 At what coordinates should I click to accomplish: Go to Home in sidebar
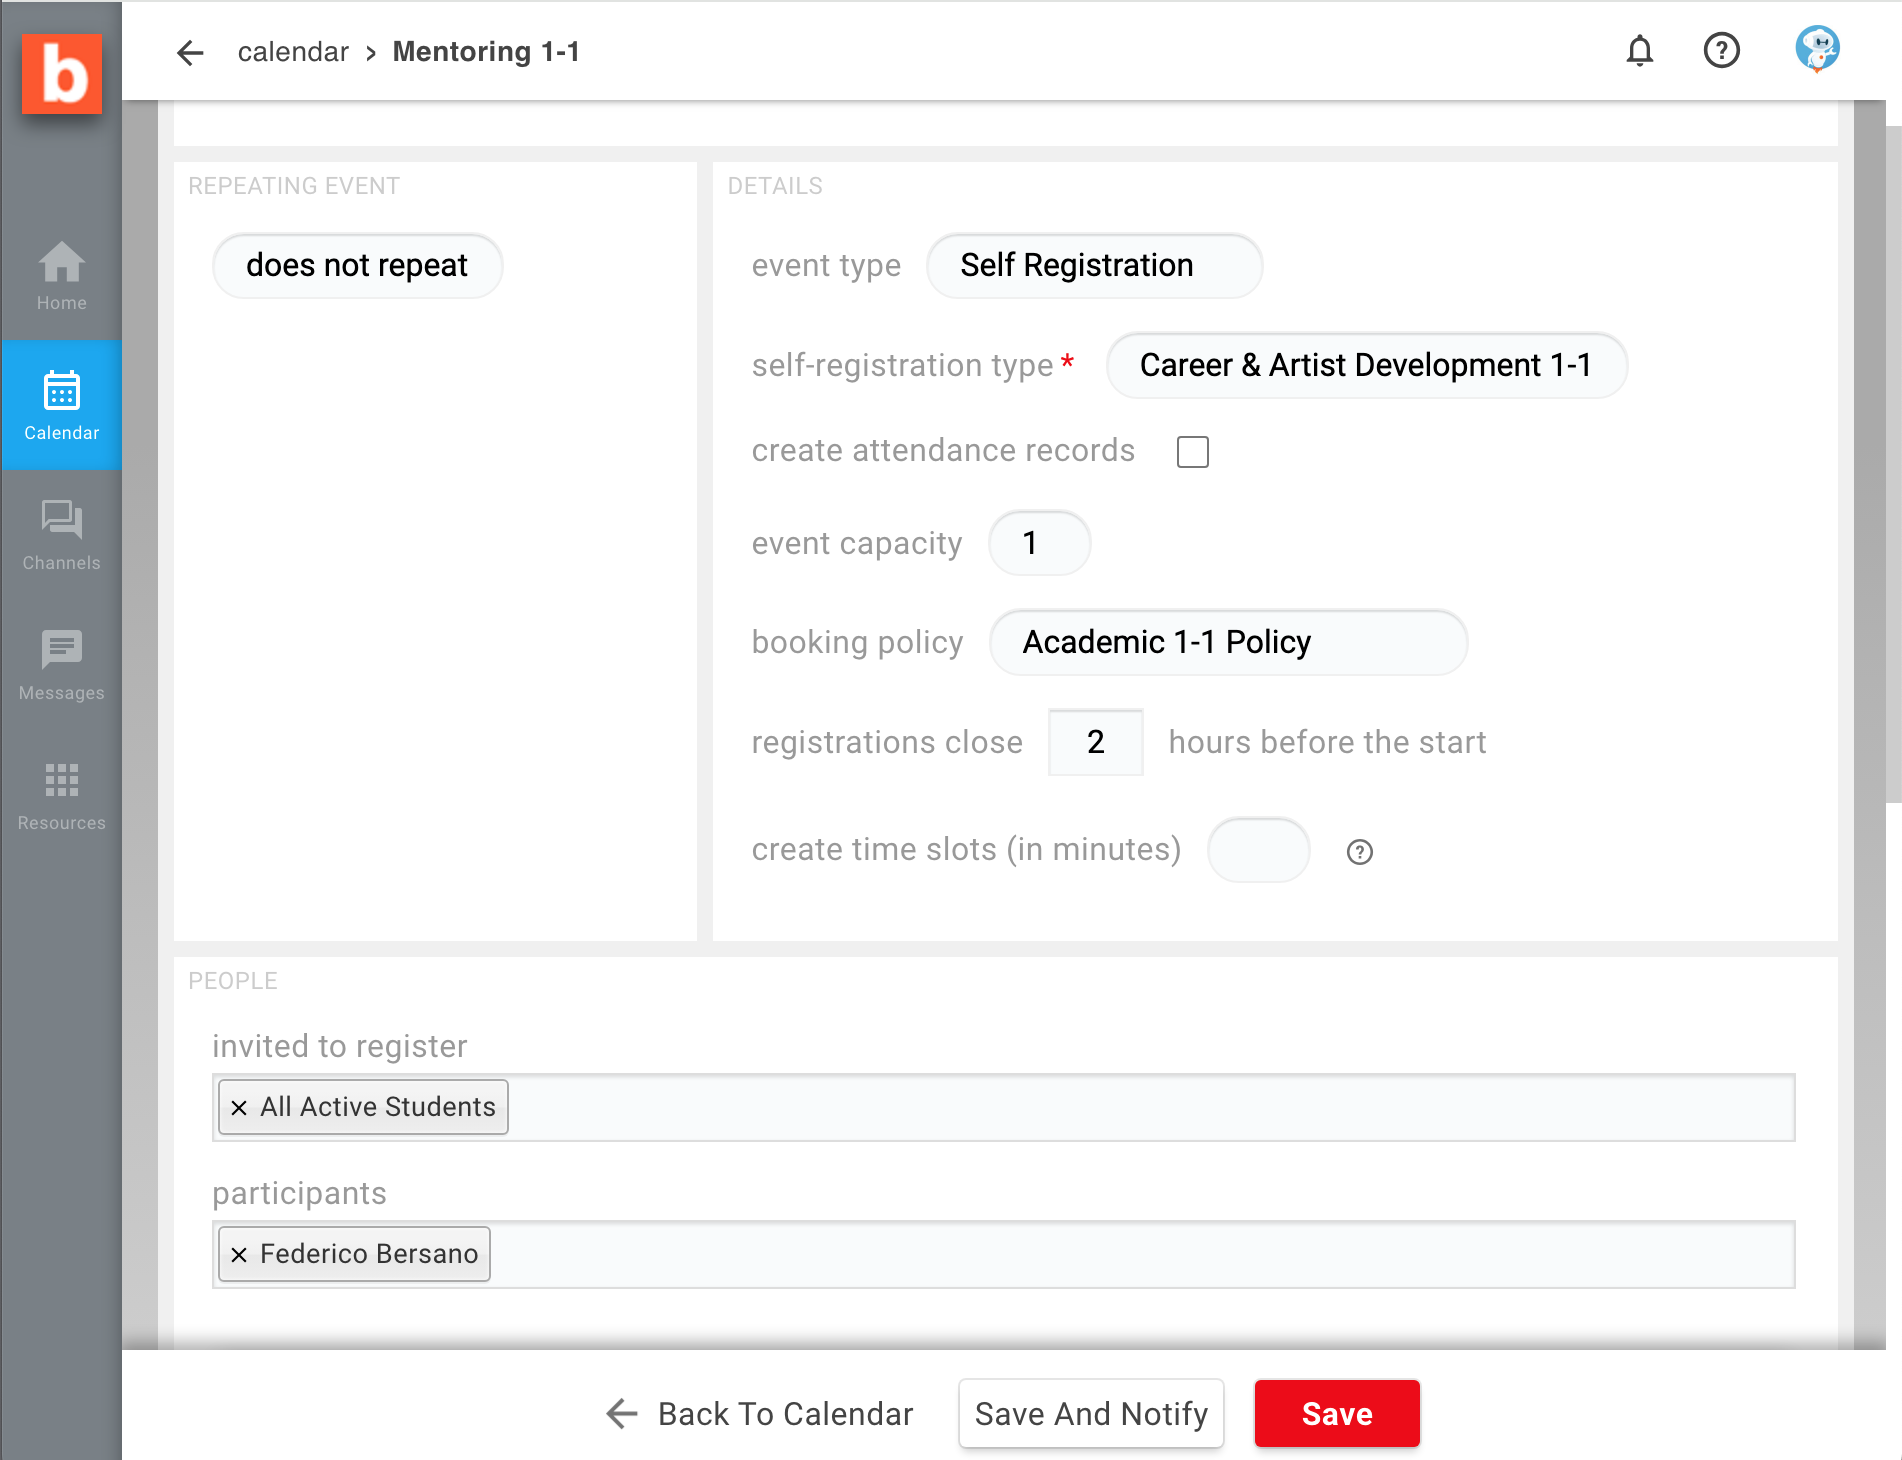pyautogui.click(x=62, y=277)
